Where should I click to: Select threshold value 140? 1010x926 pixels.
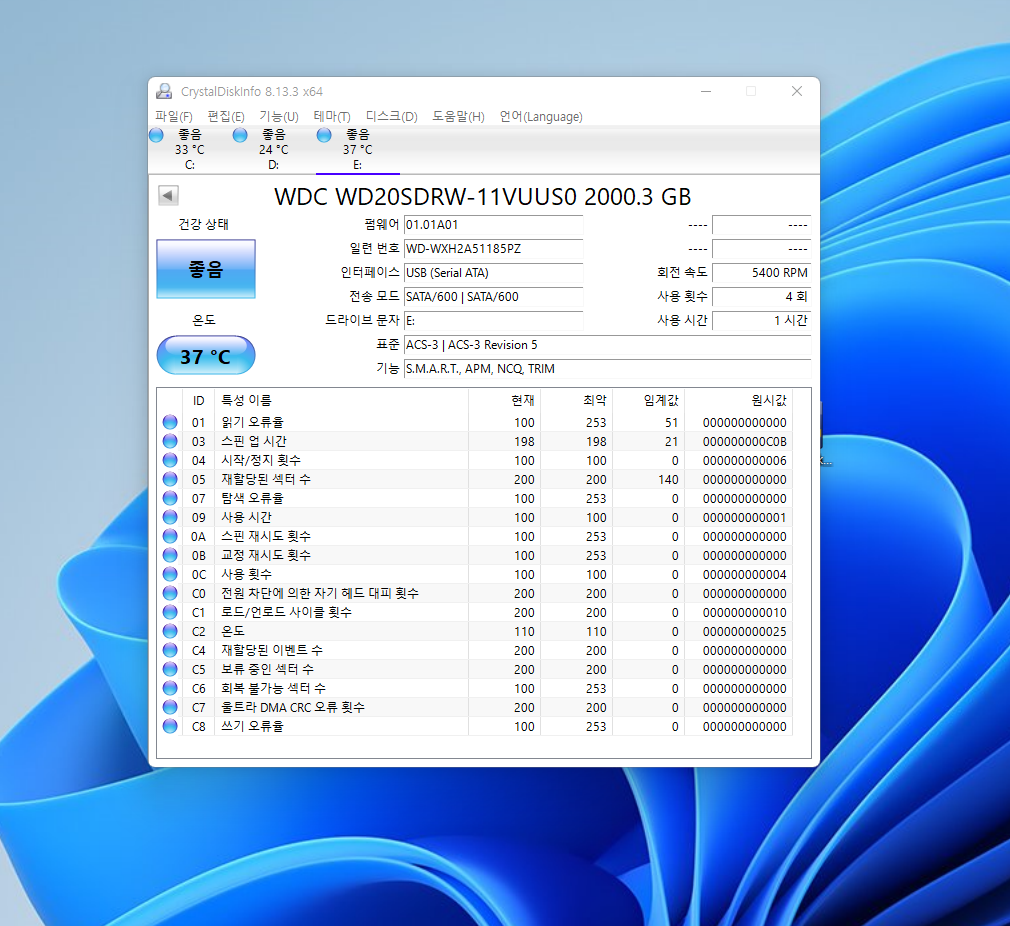(668, 480)
